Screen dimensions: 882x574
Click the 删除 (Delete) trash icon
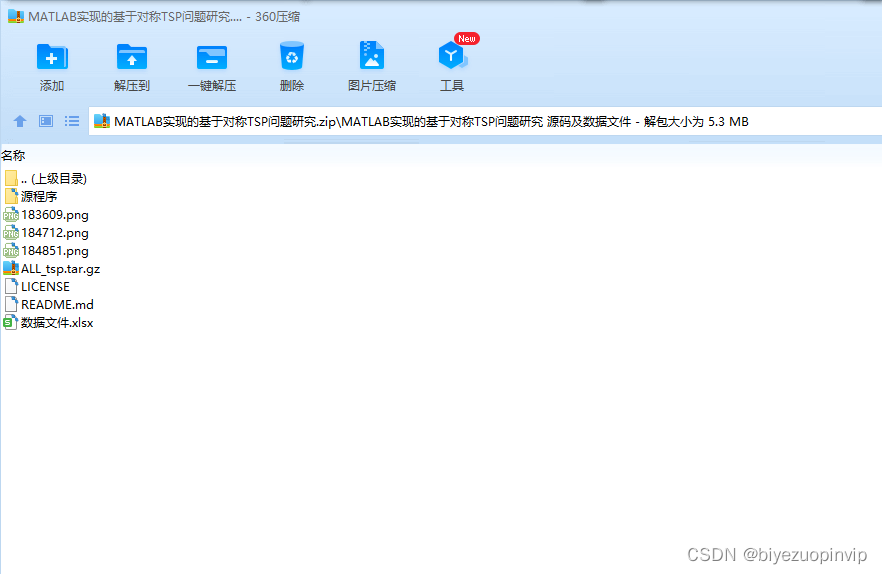tap(291, 56)
